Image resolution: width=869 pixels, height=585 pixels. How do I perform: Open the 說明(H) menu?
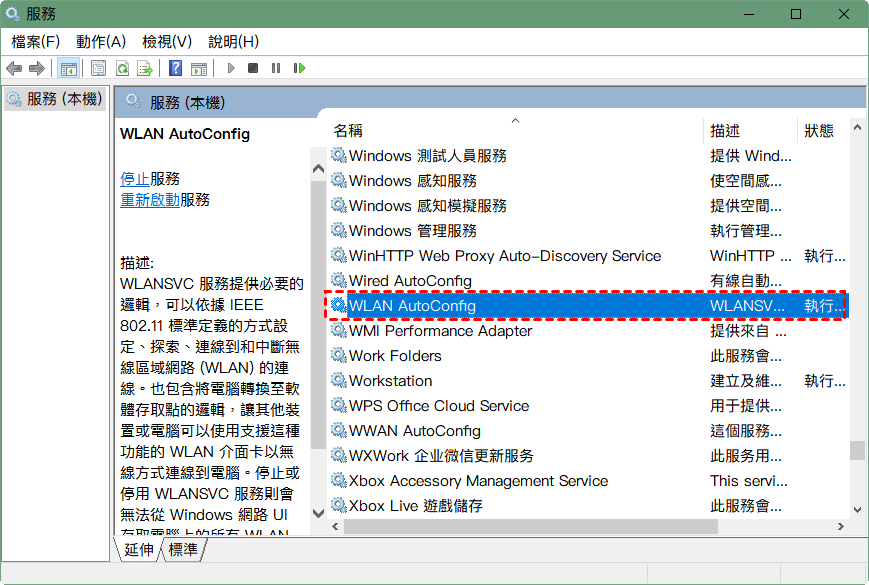(x=233, y=42)
